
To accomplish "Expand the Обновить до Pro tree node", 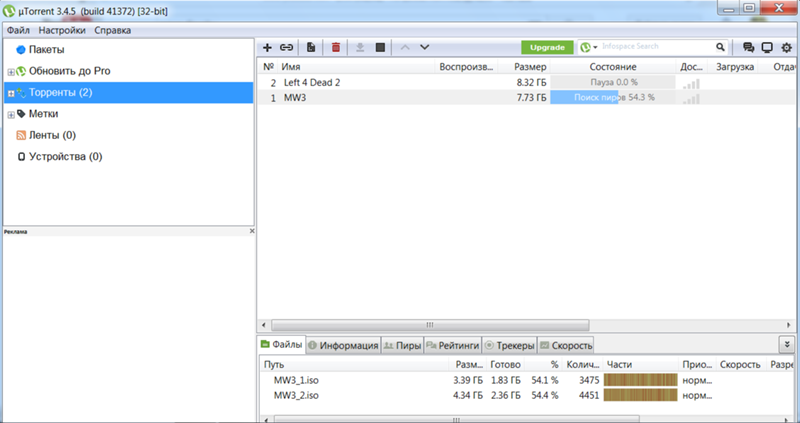I will coord(11,72).
